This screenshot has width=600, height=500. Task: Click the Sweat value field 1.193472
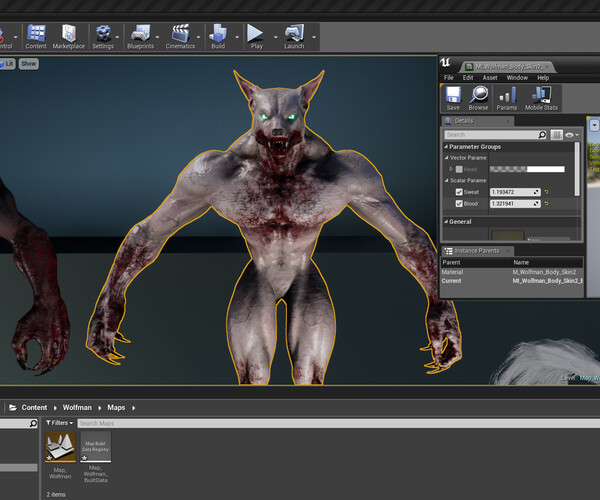click(x=515, y=192)
